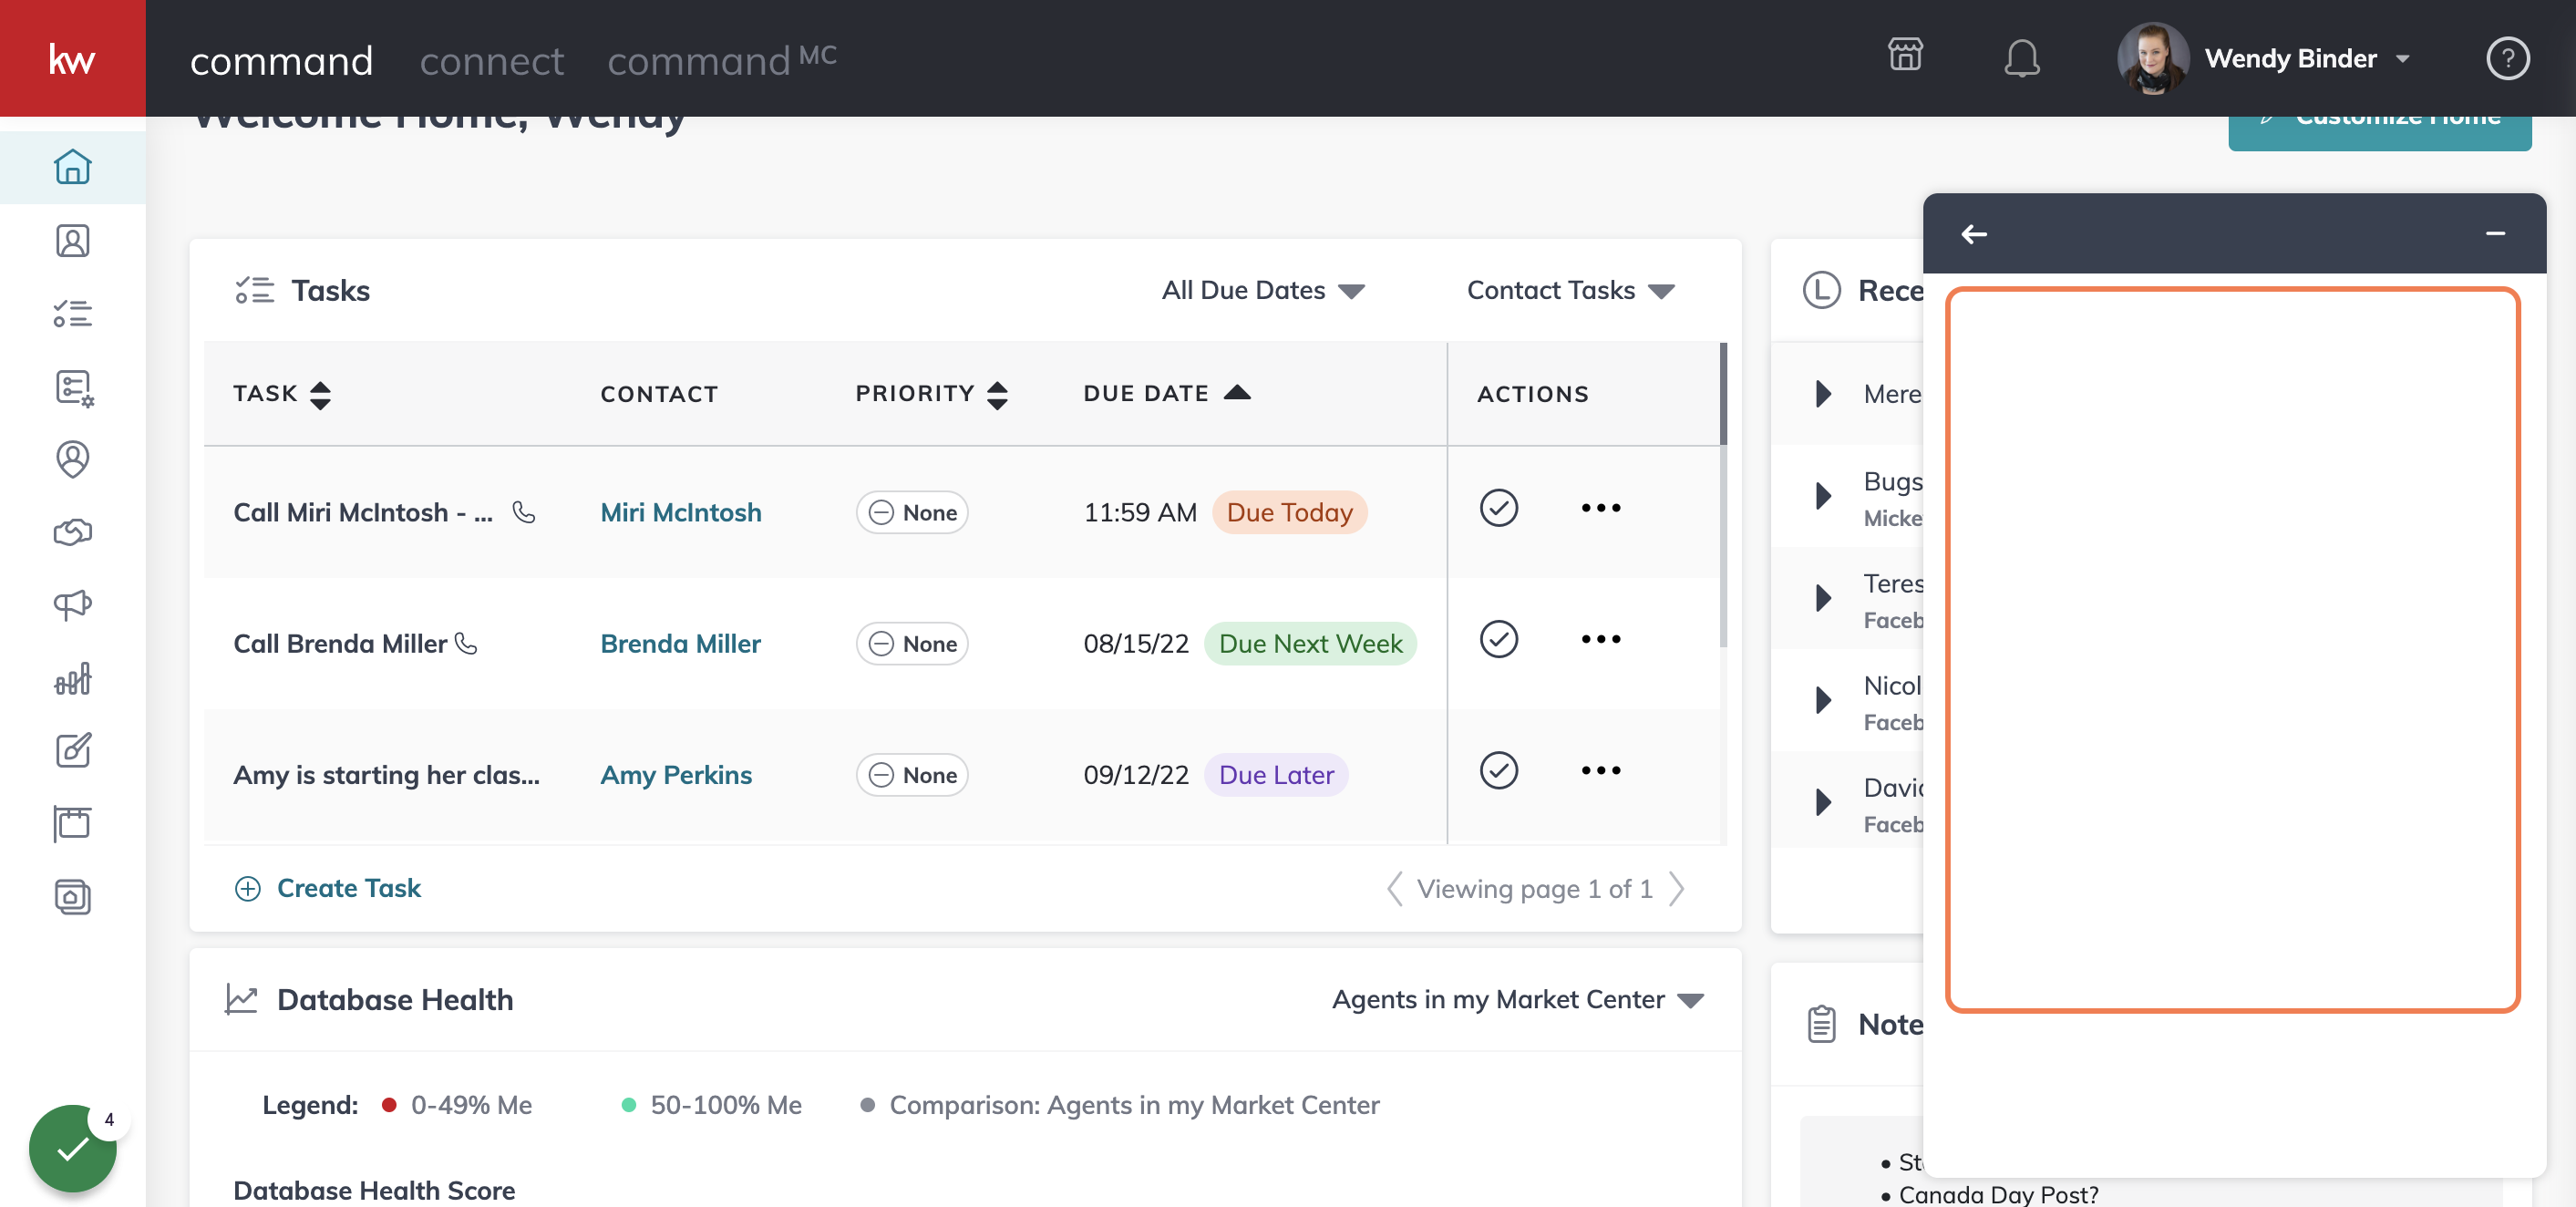
Task: Click the KW logo in top corner
Action: tap(72, 58)
